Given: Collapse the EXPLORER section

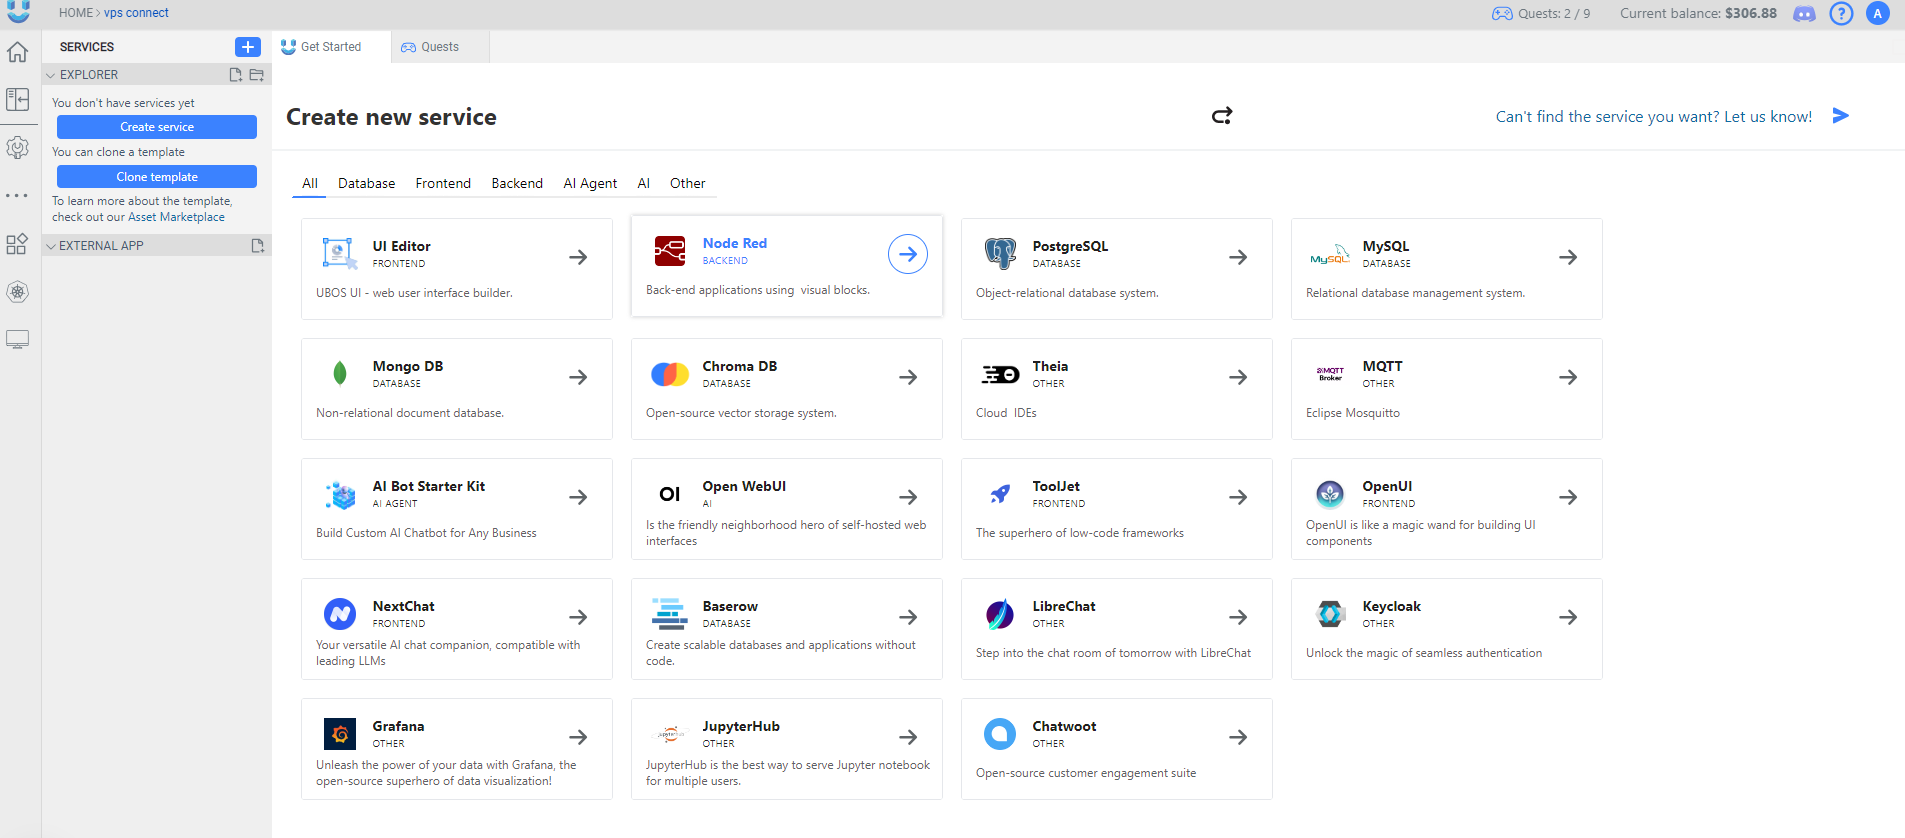Looking at the screenshot, I should point(51,75).
